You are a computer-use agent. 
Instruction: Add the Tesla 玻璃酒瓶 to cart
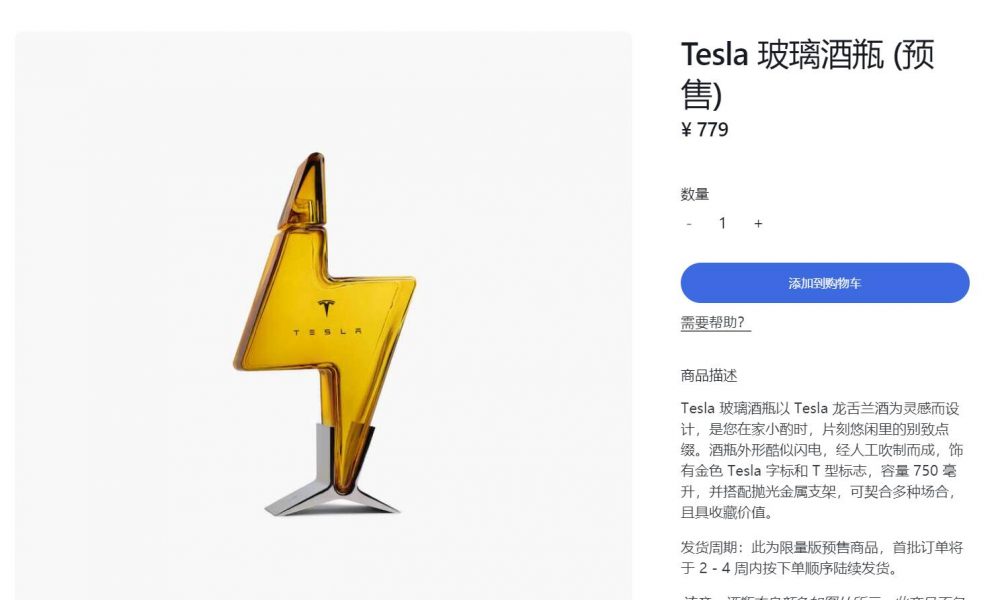(825, 283)
